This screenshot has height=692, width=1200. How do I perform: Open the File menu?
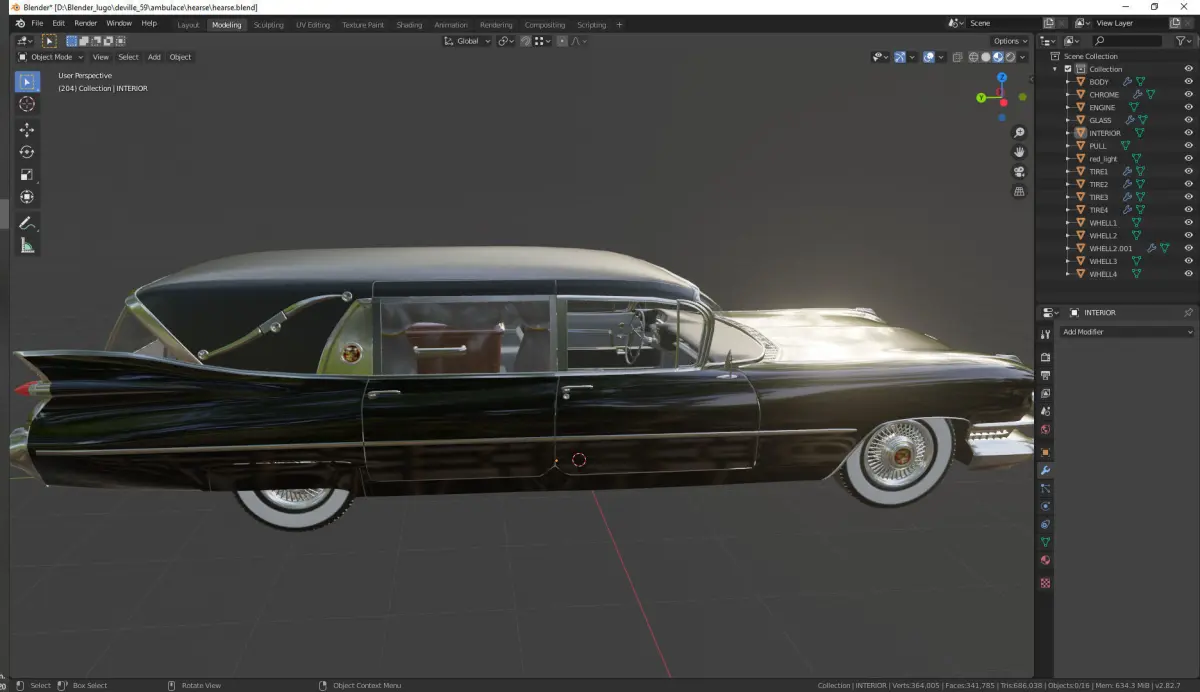pyautogui.click(x=37, y=23)
